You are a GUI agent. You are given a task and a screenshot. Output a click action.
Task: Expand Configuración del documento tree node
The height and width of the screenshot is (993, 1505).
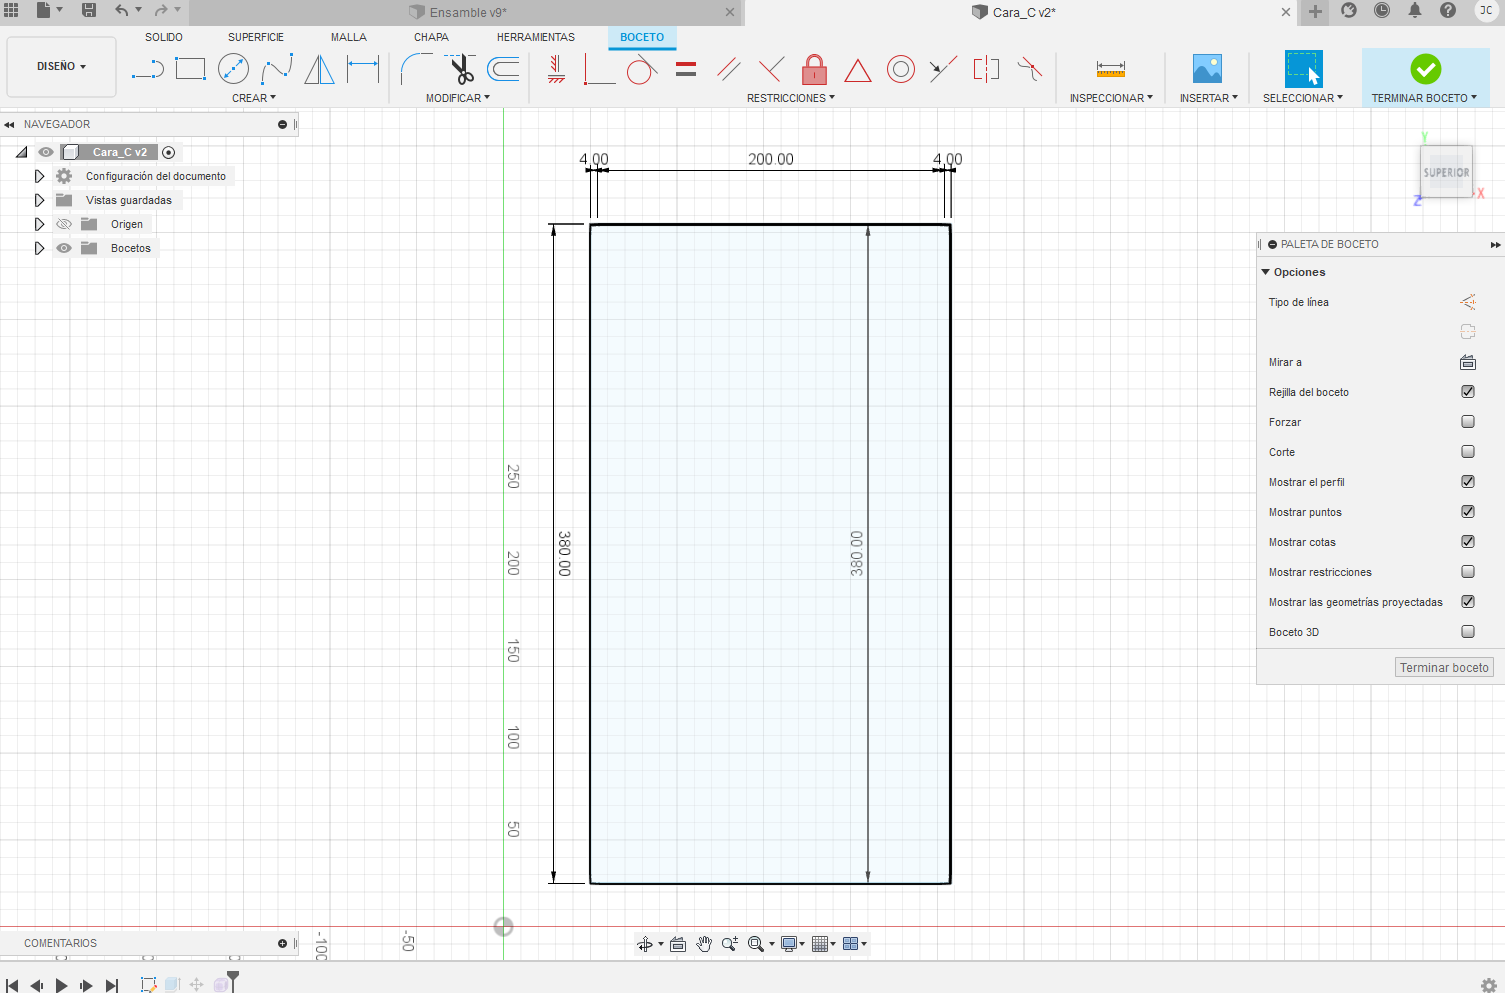pyautogui.click(x=39, y=176)
